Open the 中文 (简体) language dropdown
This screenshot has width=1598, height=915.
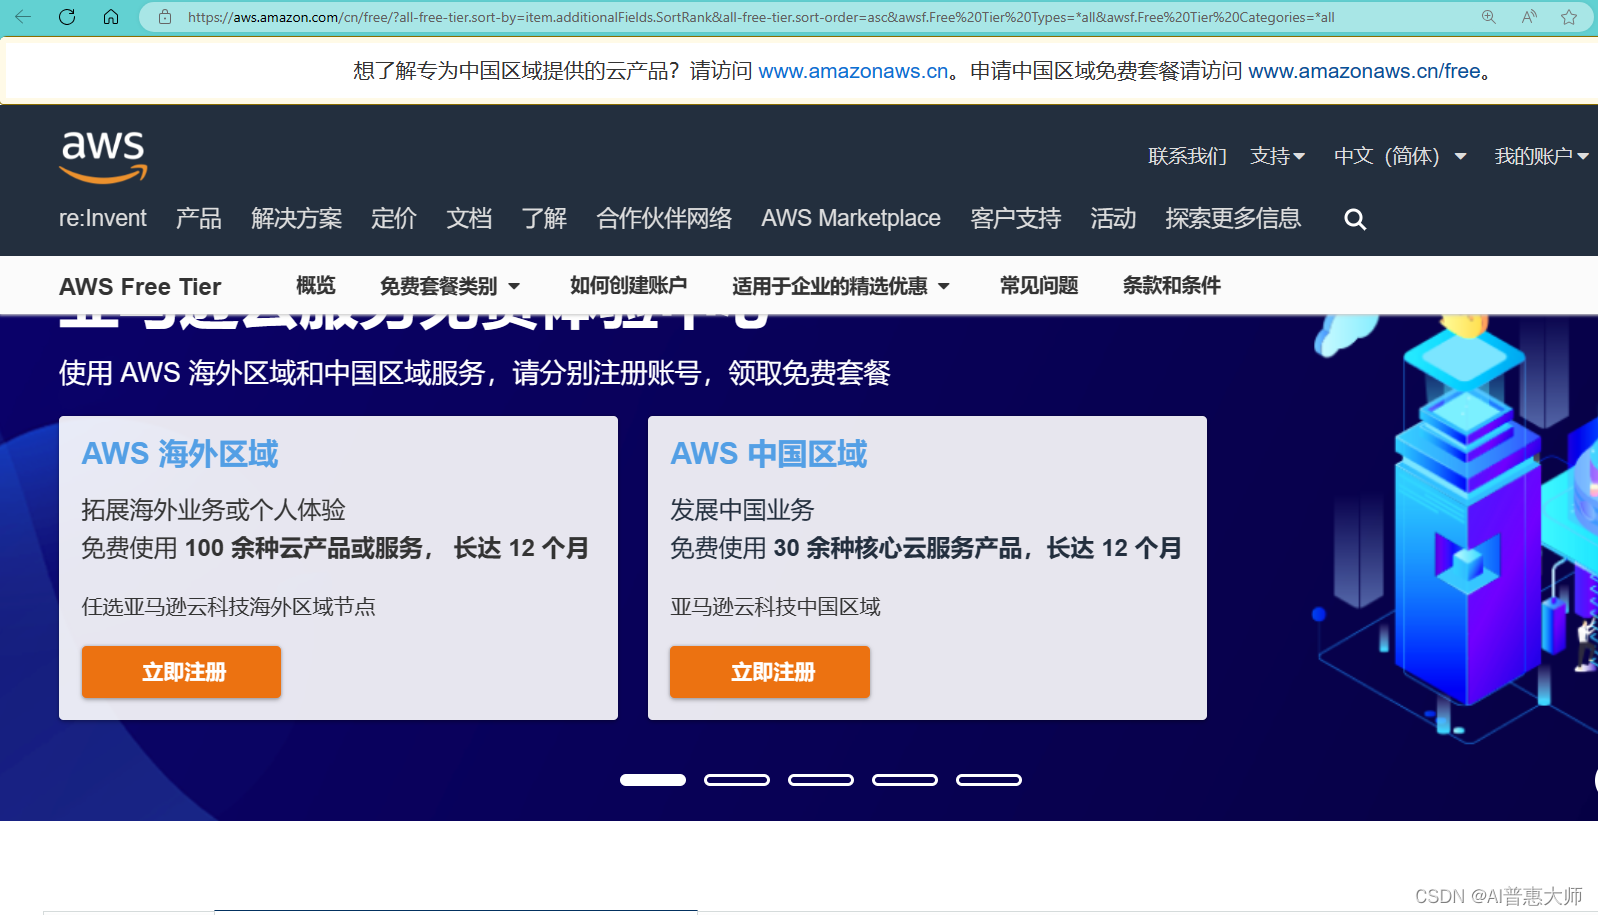coord(1400,156)
